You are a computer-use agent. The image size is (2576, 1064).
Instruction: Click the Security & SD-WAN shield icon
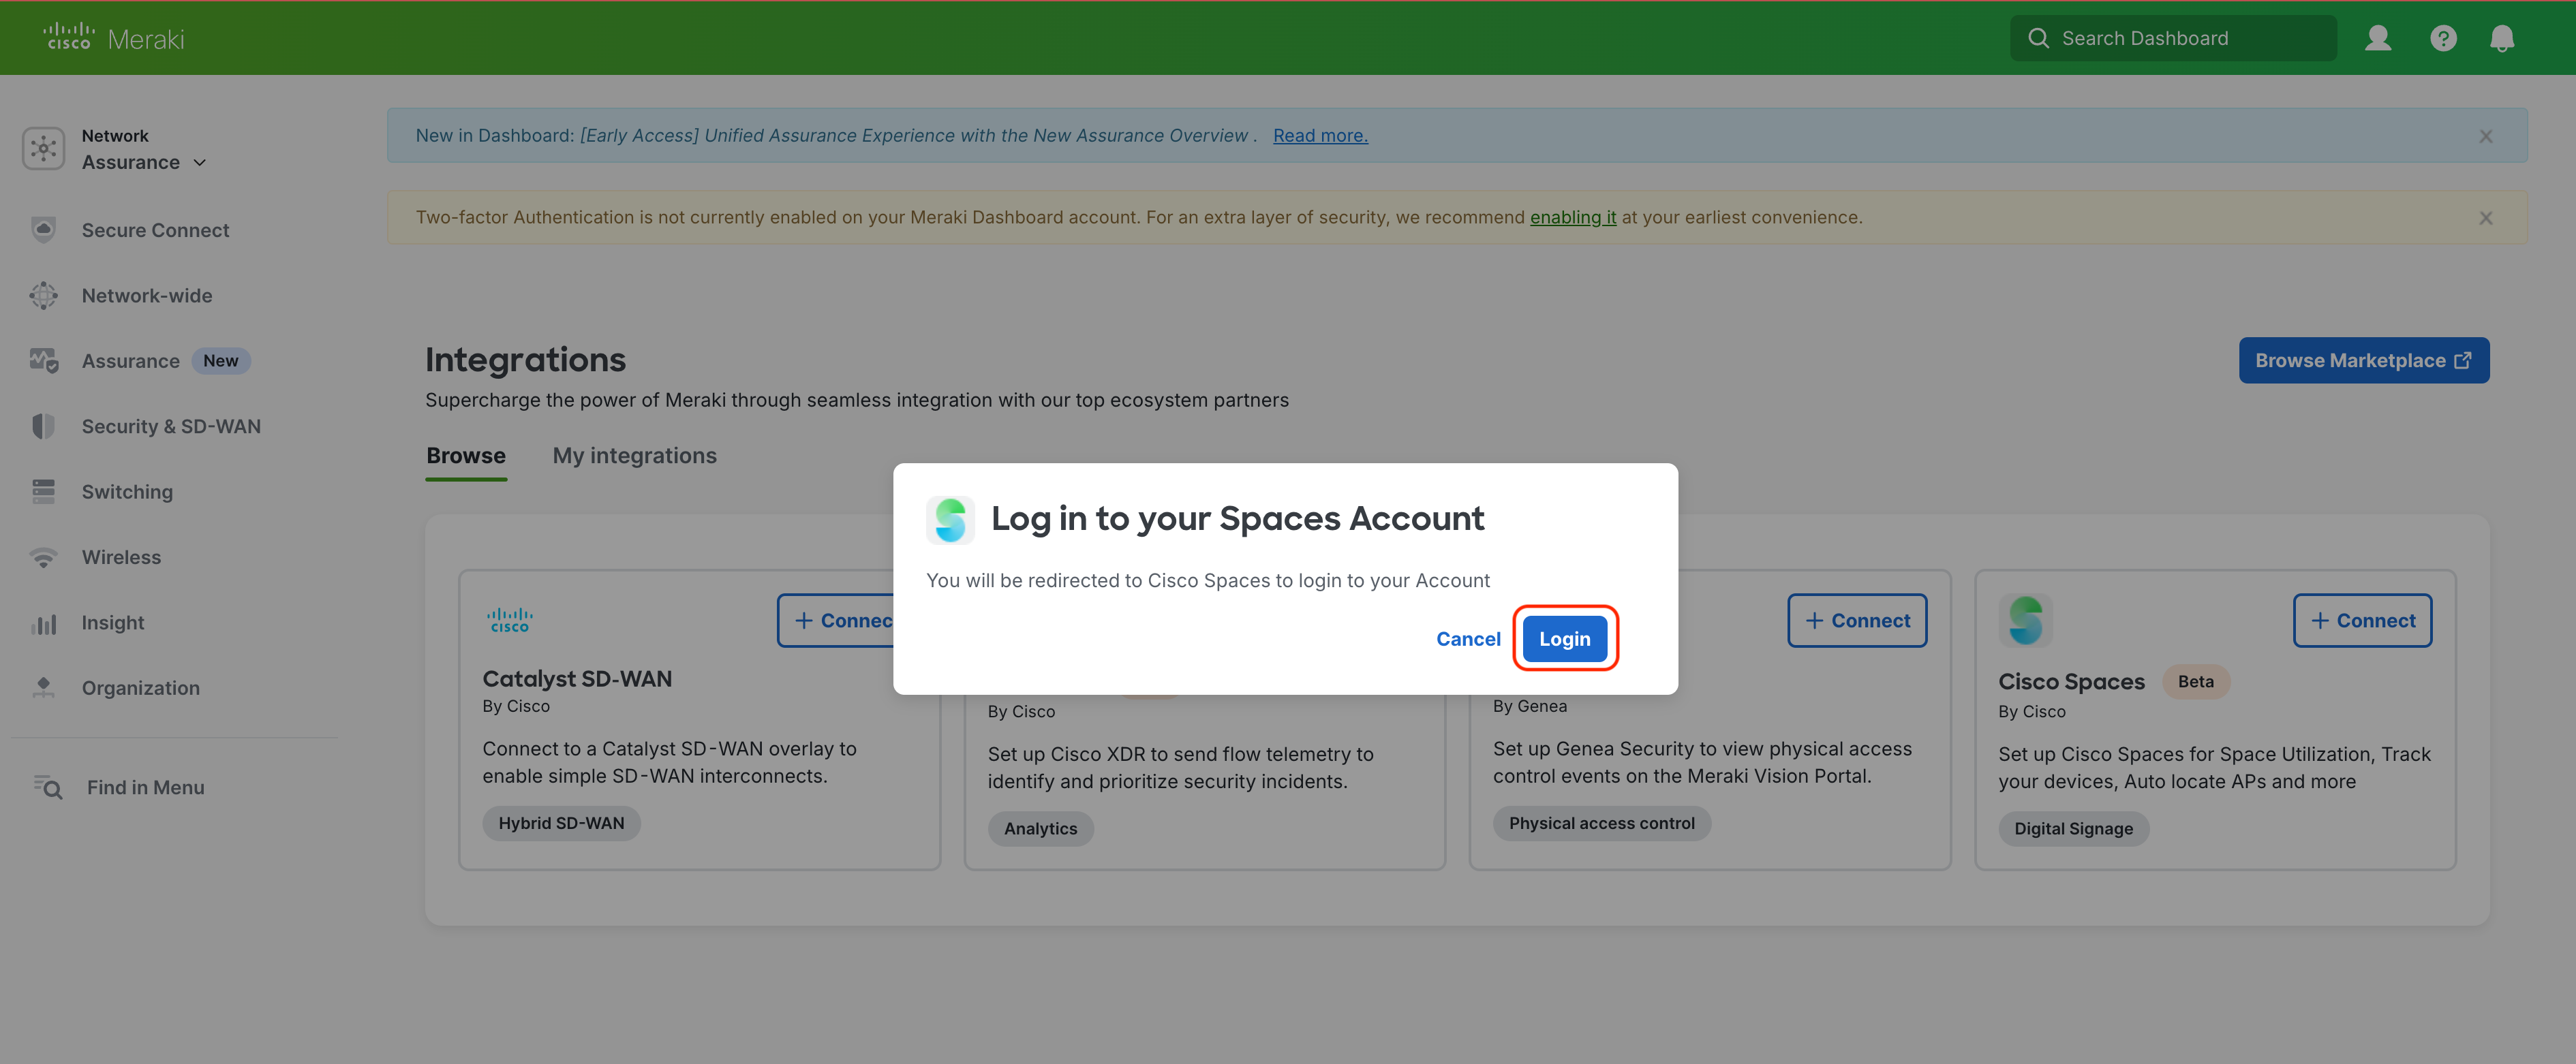click(x=43, y=427)
